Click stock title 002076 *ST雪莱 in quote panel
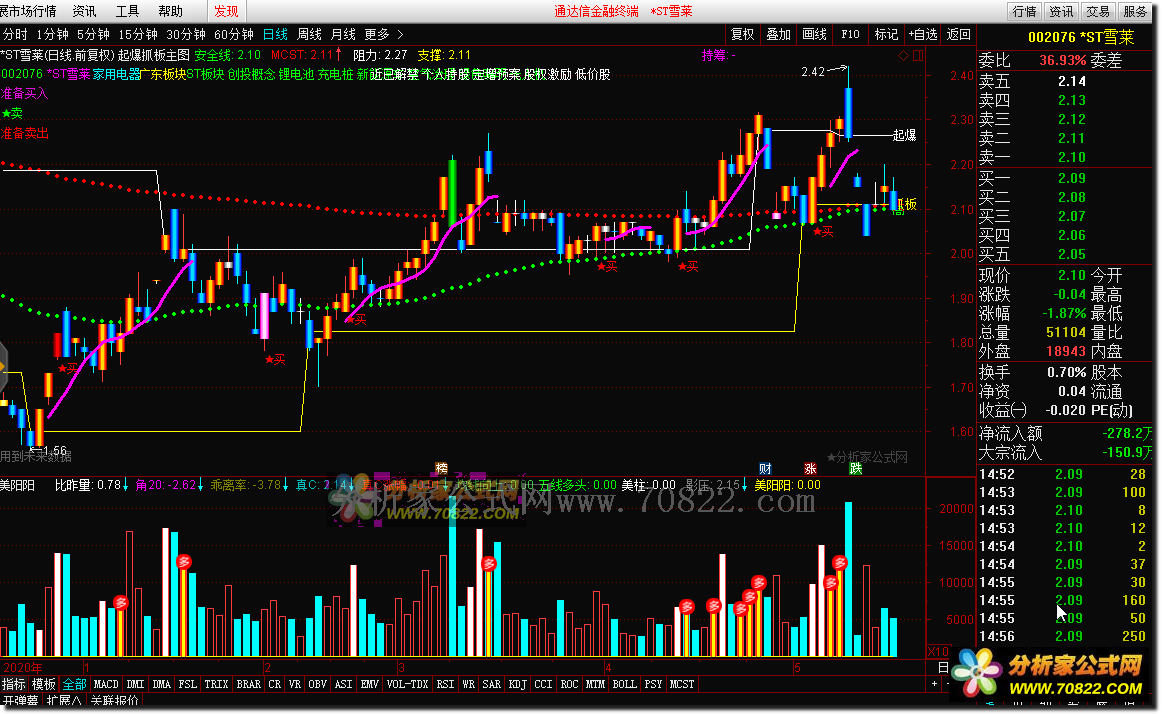Screen dimensions: 1162x714 [x=1081, y=37]
